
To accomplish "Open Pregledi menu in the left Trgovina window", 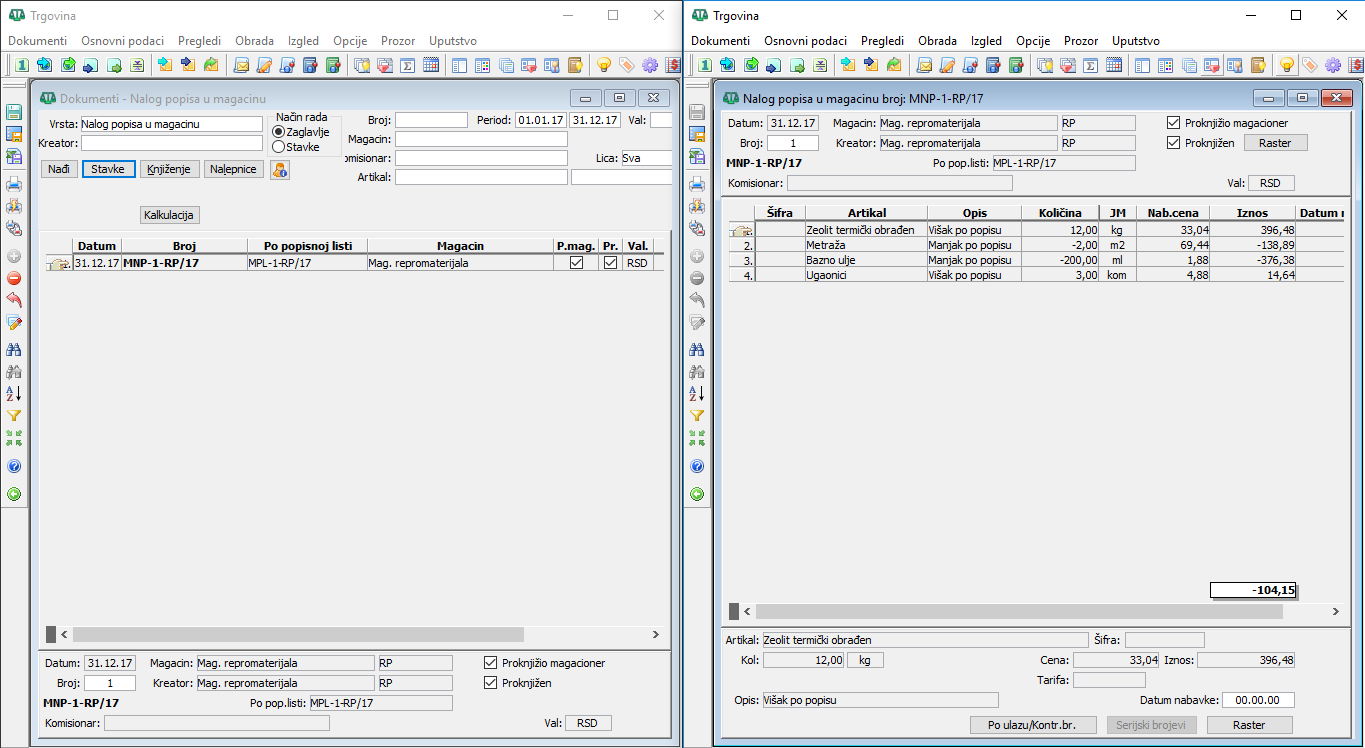I will coord(199,41).
